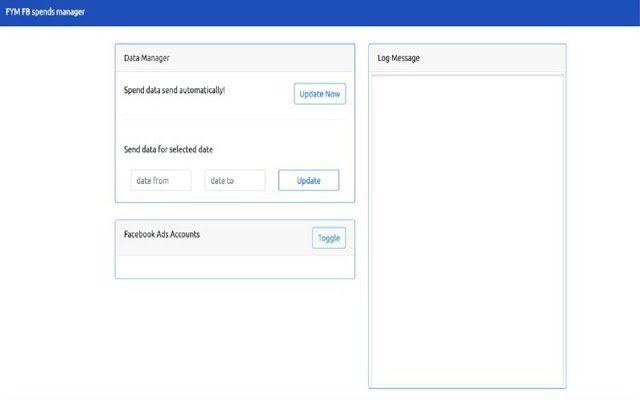Focus the date from field
Screen dimensions: 640x400
point(161,180)
